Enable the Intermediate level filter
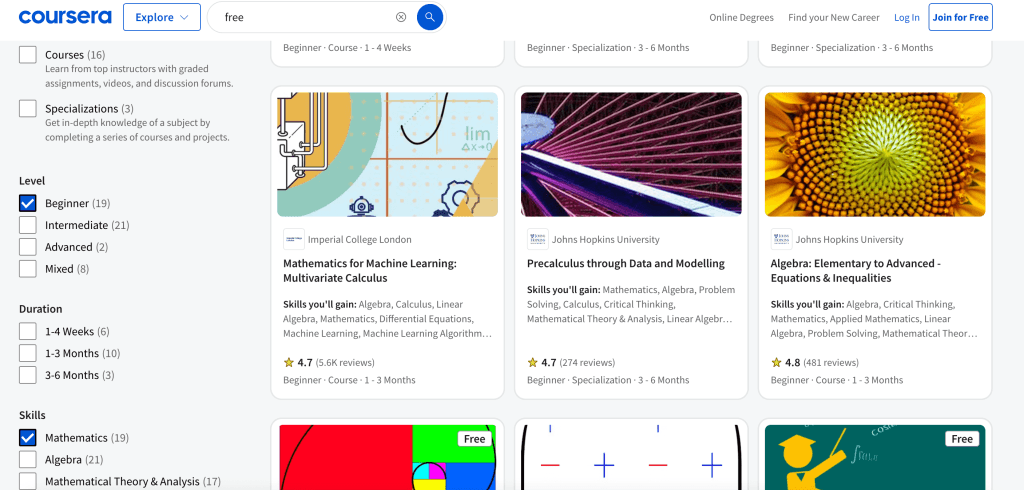The width and height of the screenshot is (1024, 490). pos(28,225)
